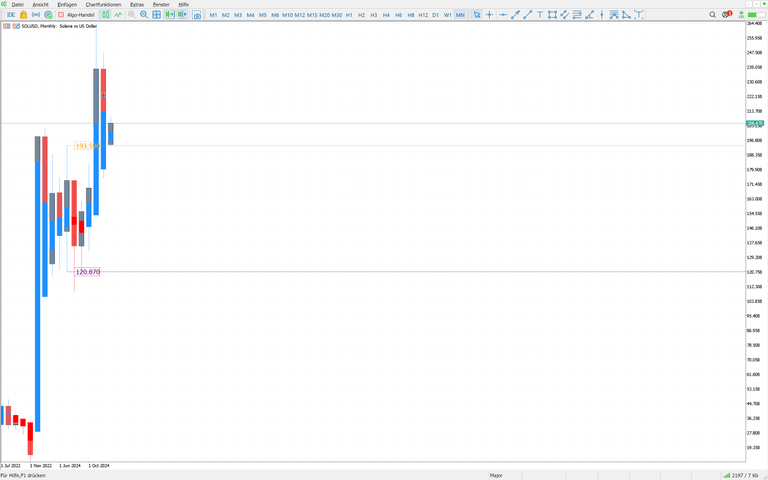Select the D1 timeframe
768x480 pixels.
(435, 15)
